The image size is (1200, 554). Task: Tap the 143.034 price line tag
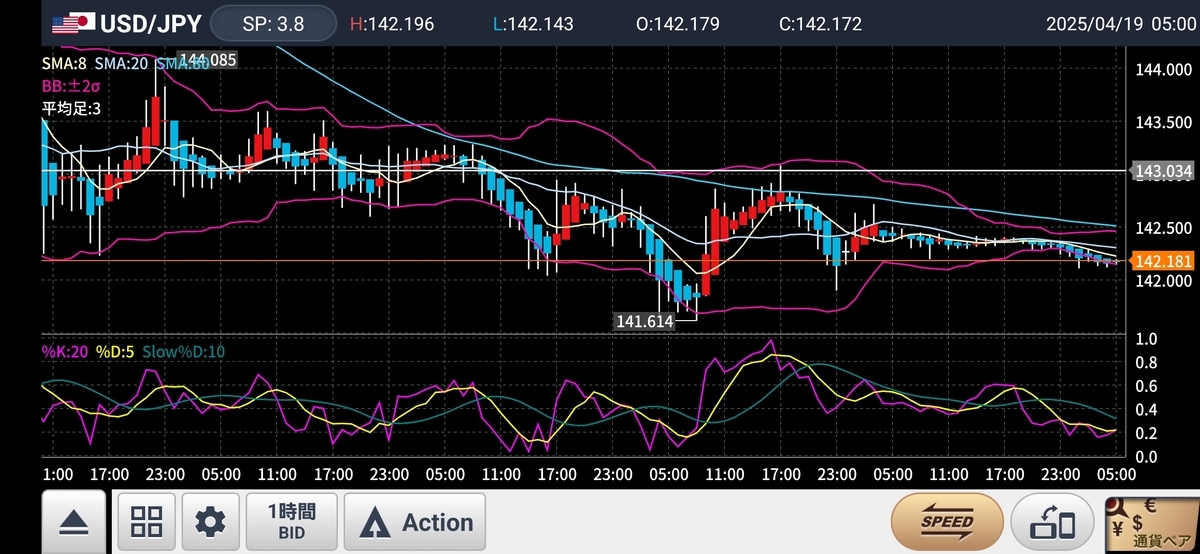click(x=1164, y=172)
